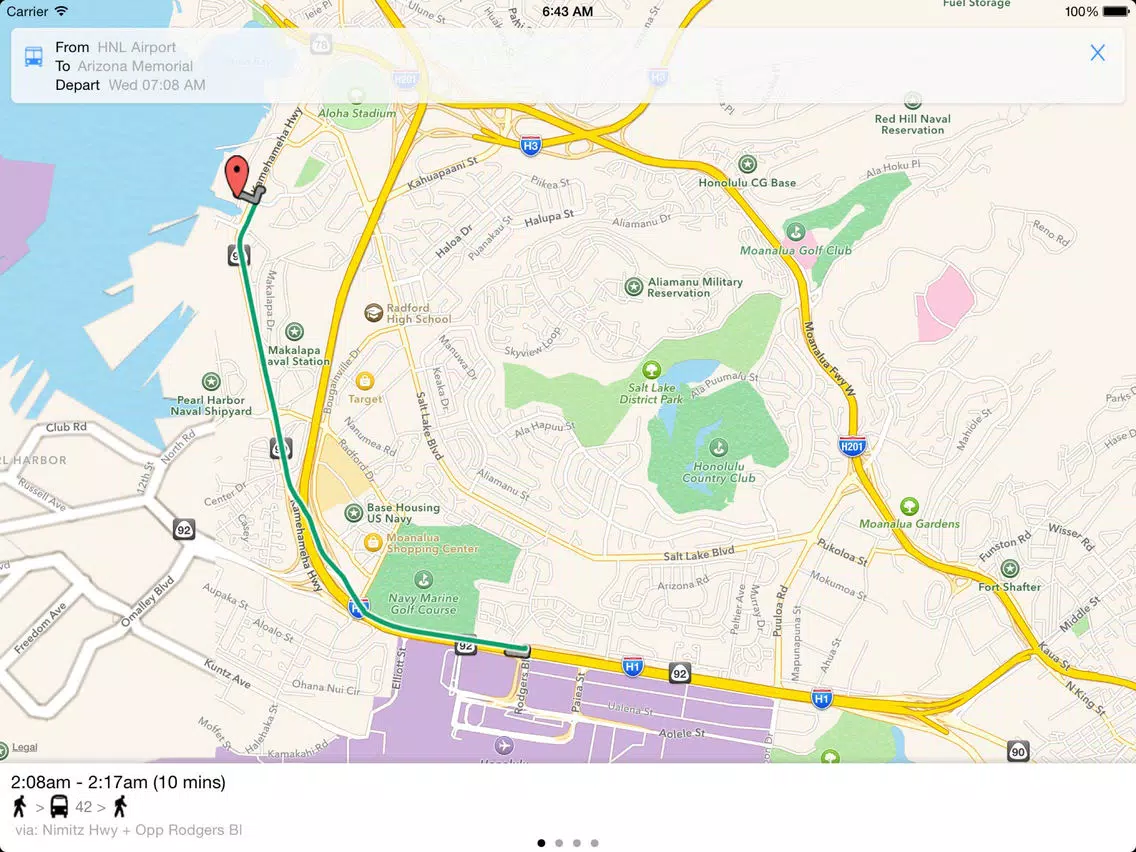Select the fourth route page dot
Viewport: 1136px width, 852px height.
[594, 843]
